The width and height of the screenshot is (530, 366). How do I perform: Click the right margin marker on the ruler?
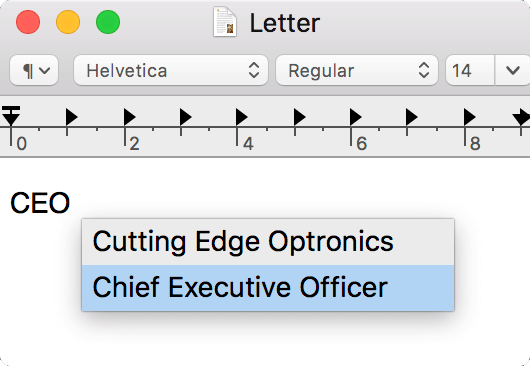pyautogui.click(x=521, y=117)
